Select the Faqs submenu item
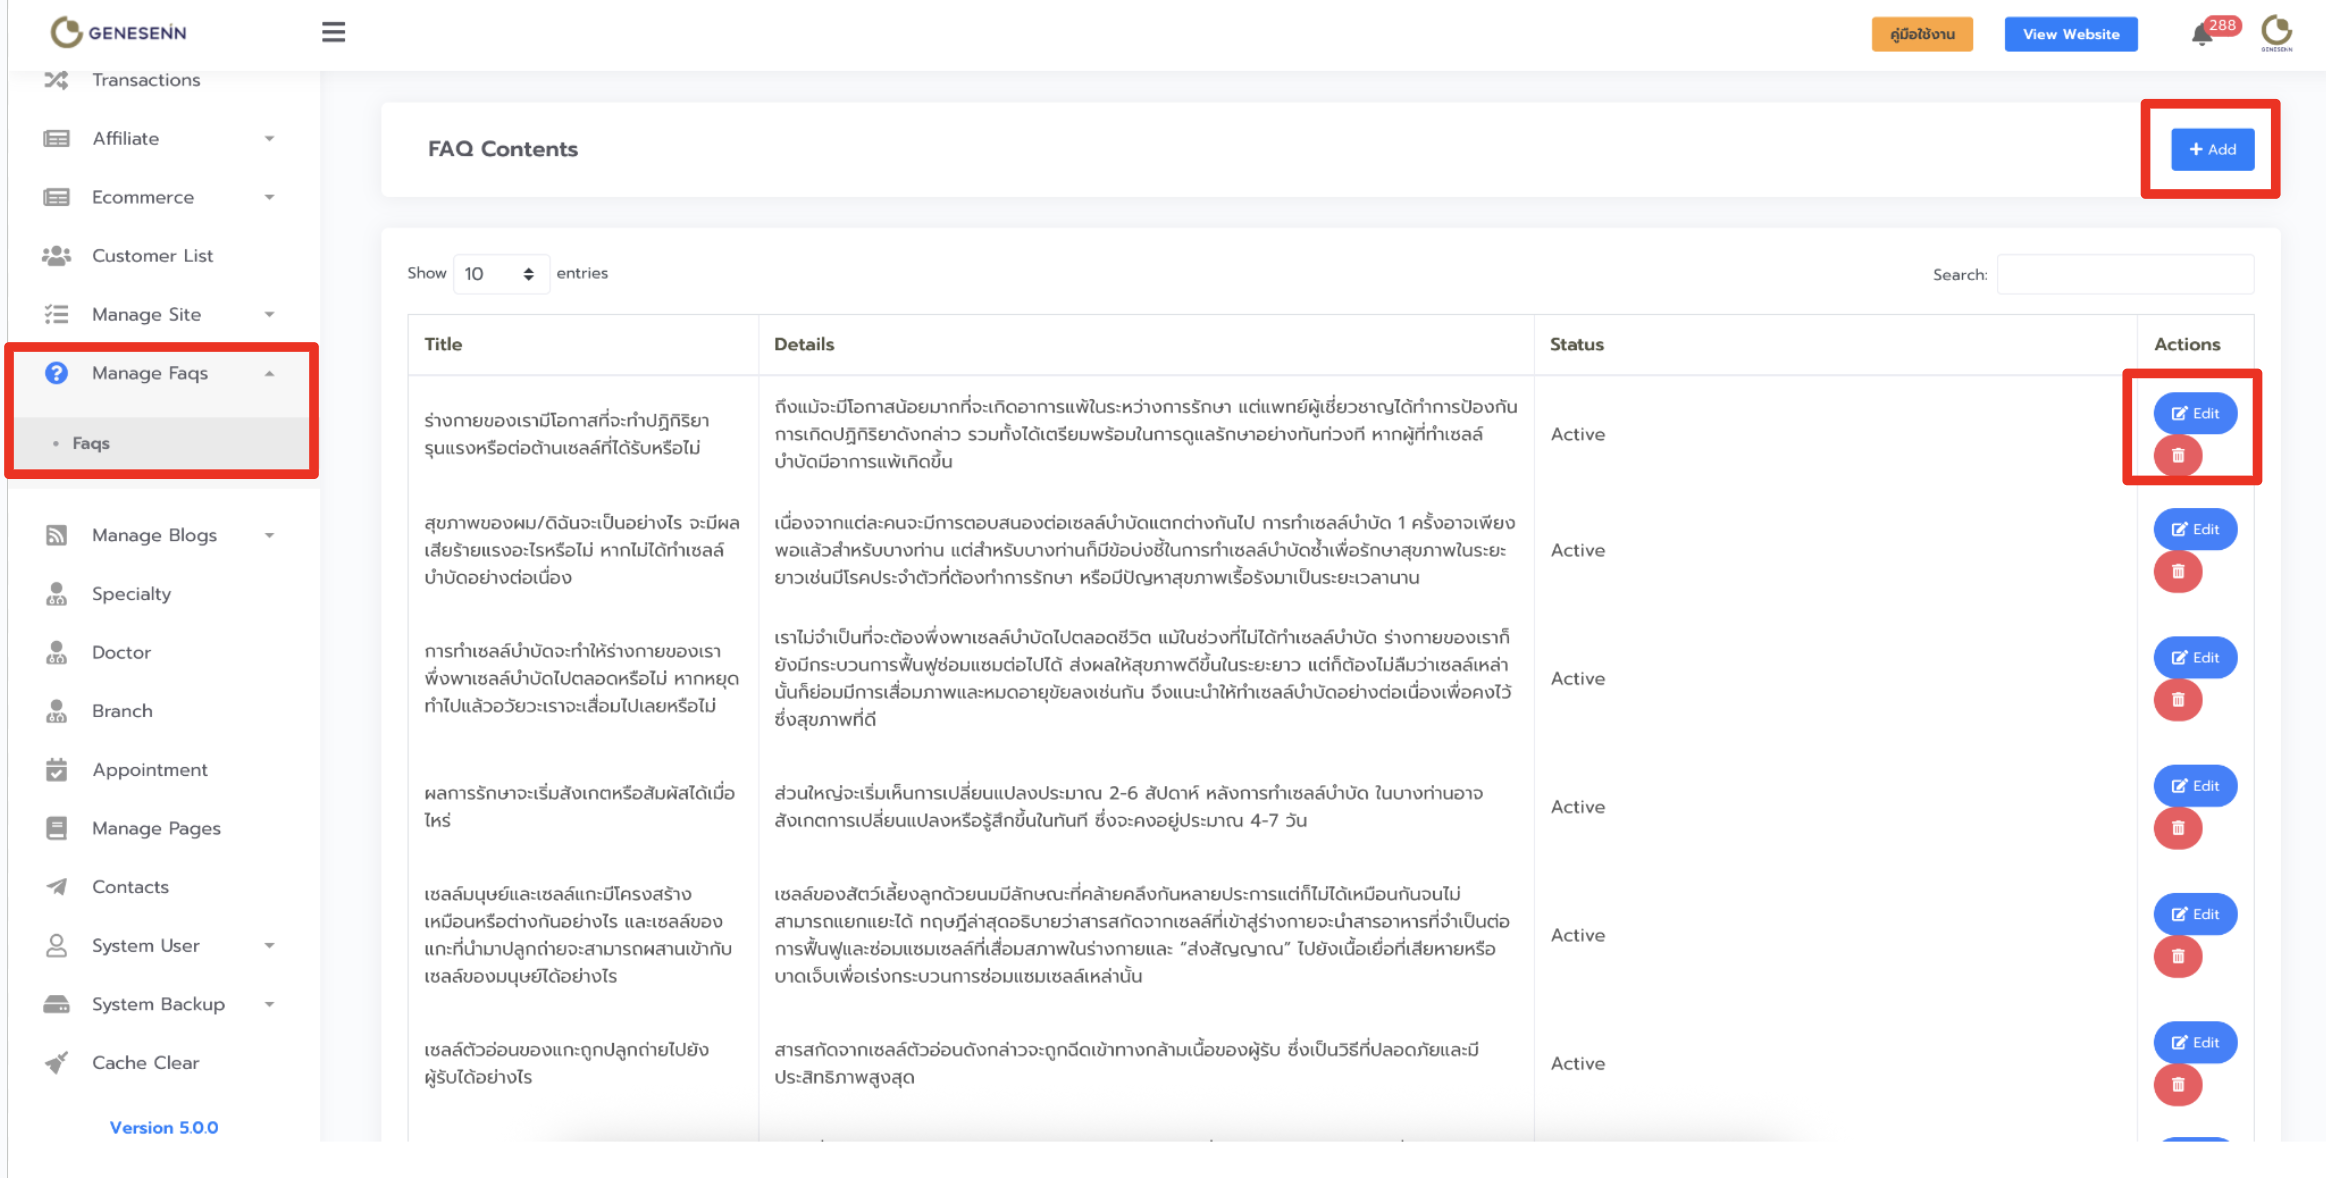Screen dimensions: 2326x1178 91,443
